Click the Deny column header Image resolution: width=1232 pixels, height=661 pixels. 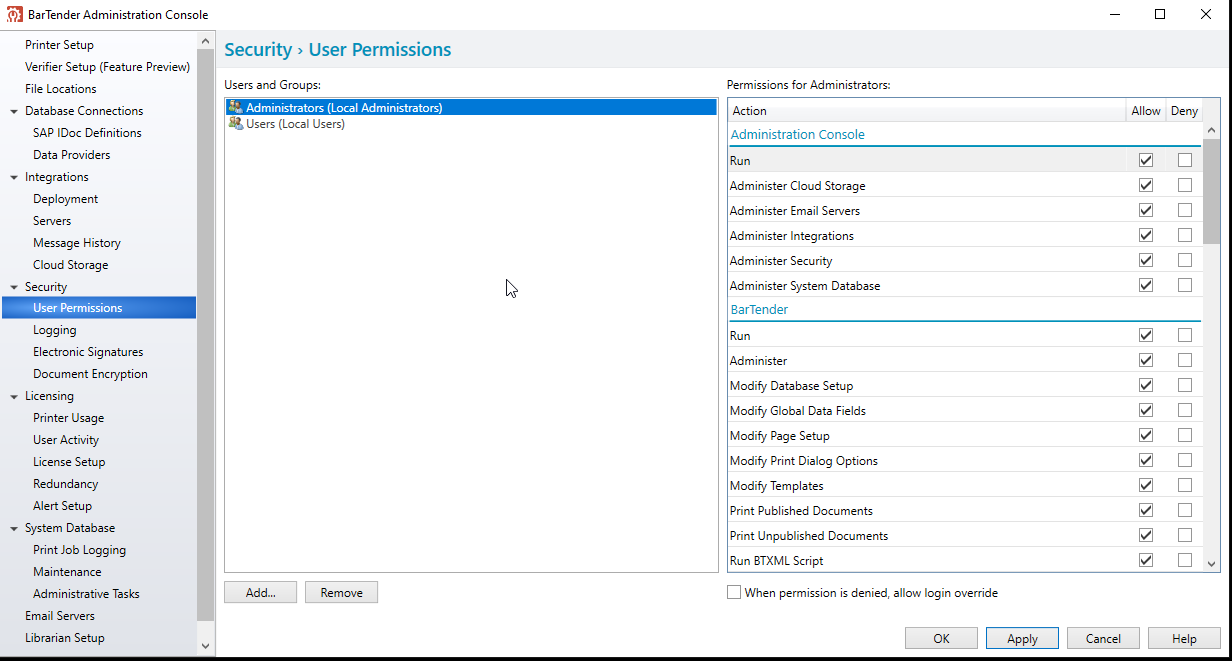coord(1184,111)
